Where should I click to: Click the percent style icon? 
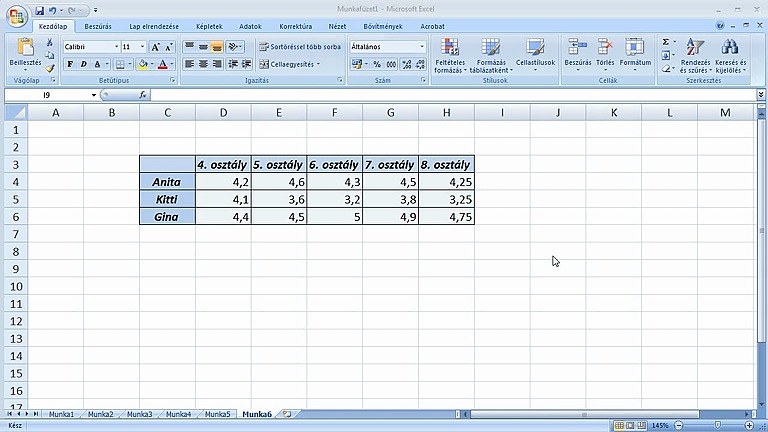click(377, 64)
